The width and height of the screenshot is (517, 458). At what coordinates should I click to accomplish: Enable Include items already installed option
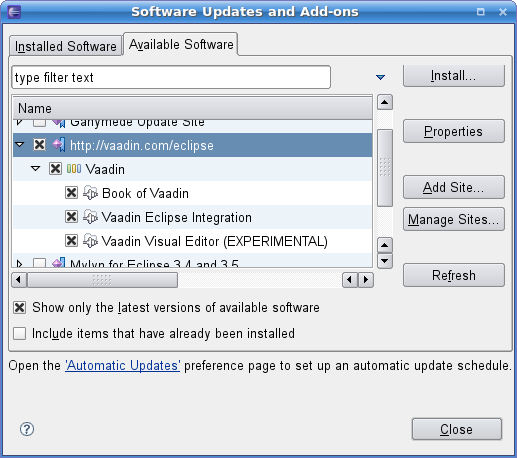(x=19, y=333)
